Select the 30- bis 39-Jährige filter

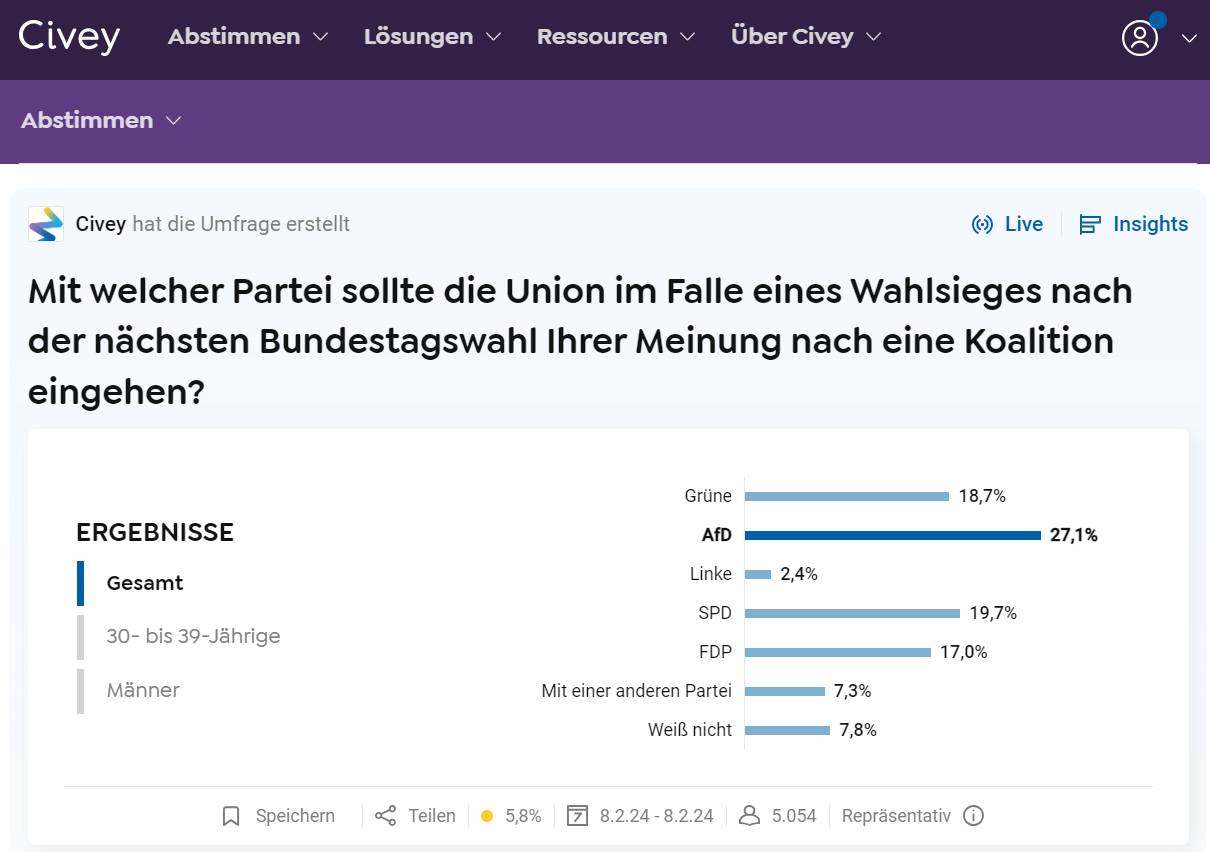click(193, 636)
